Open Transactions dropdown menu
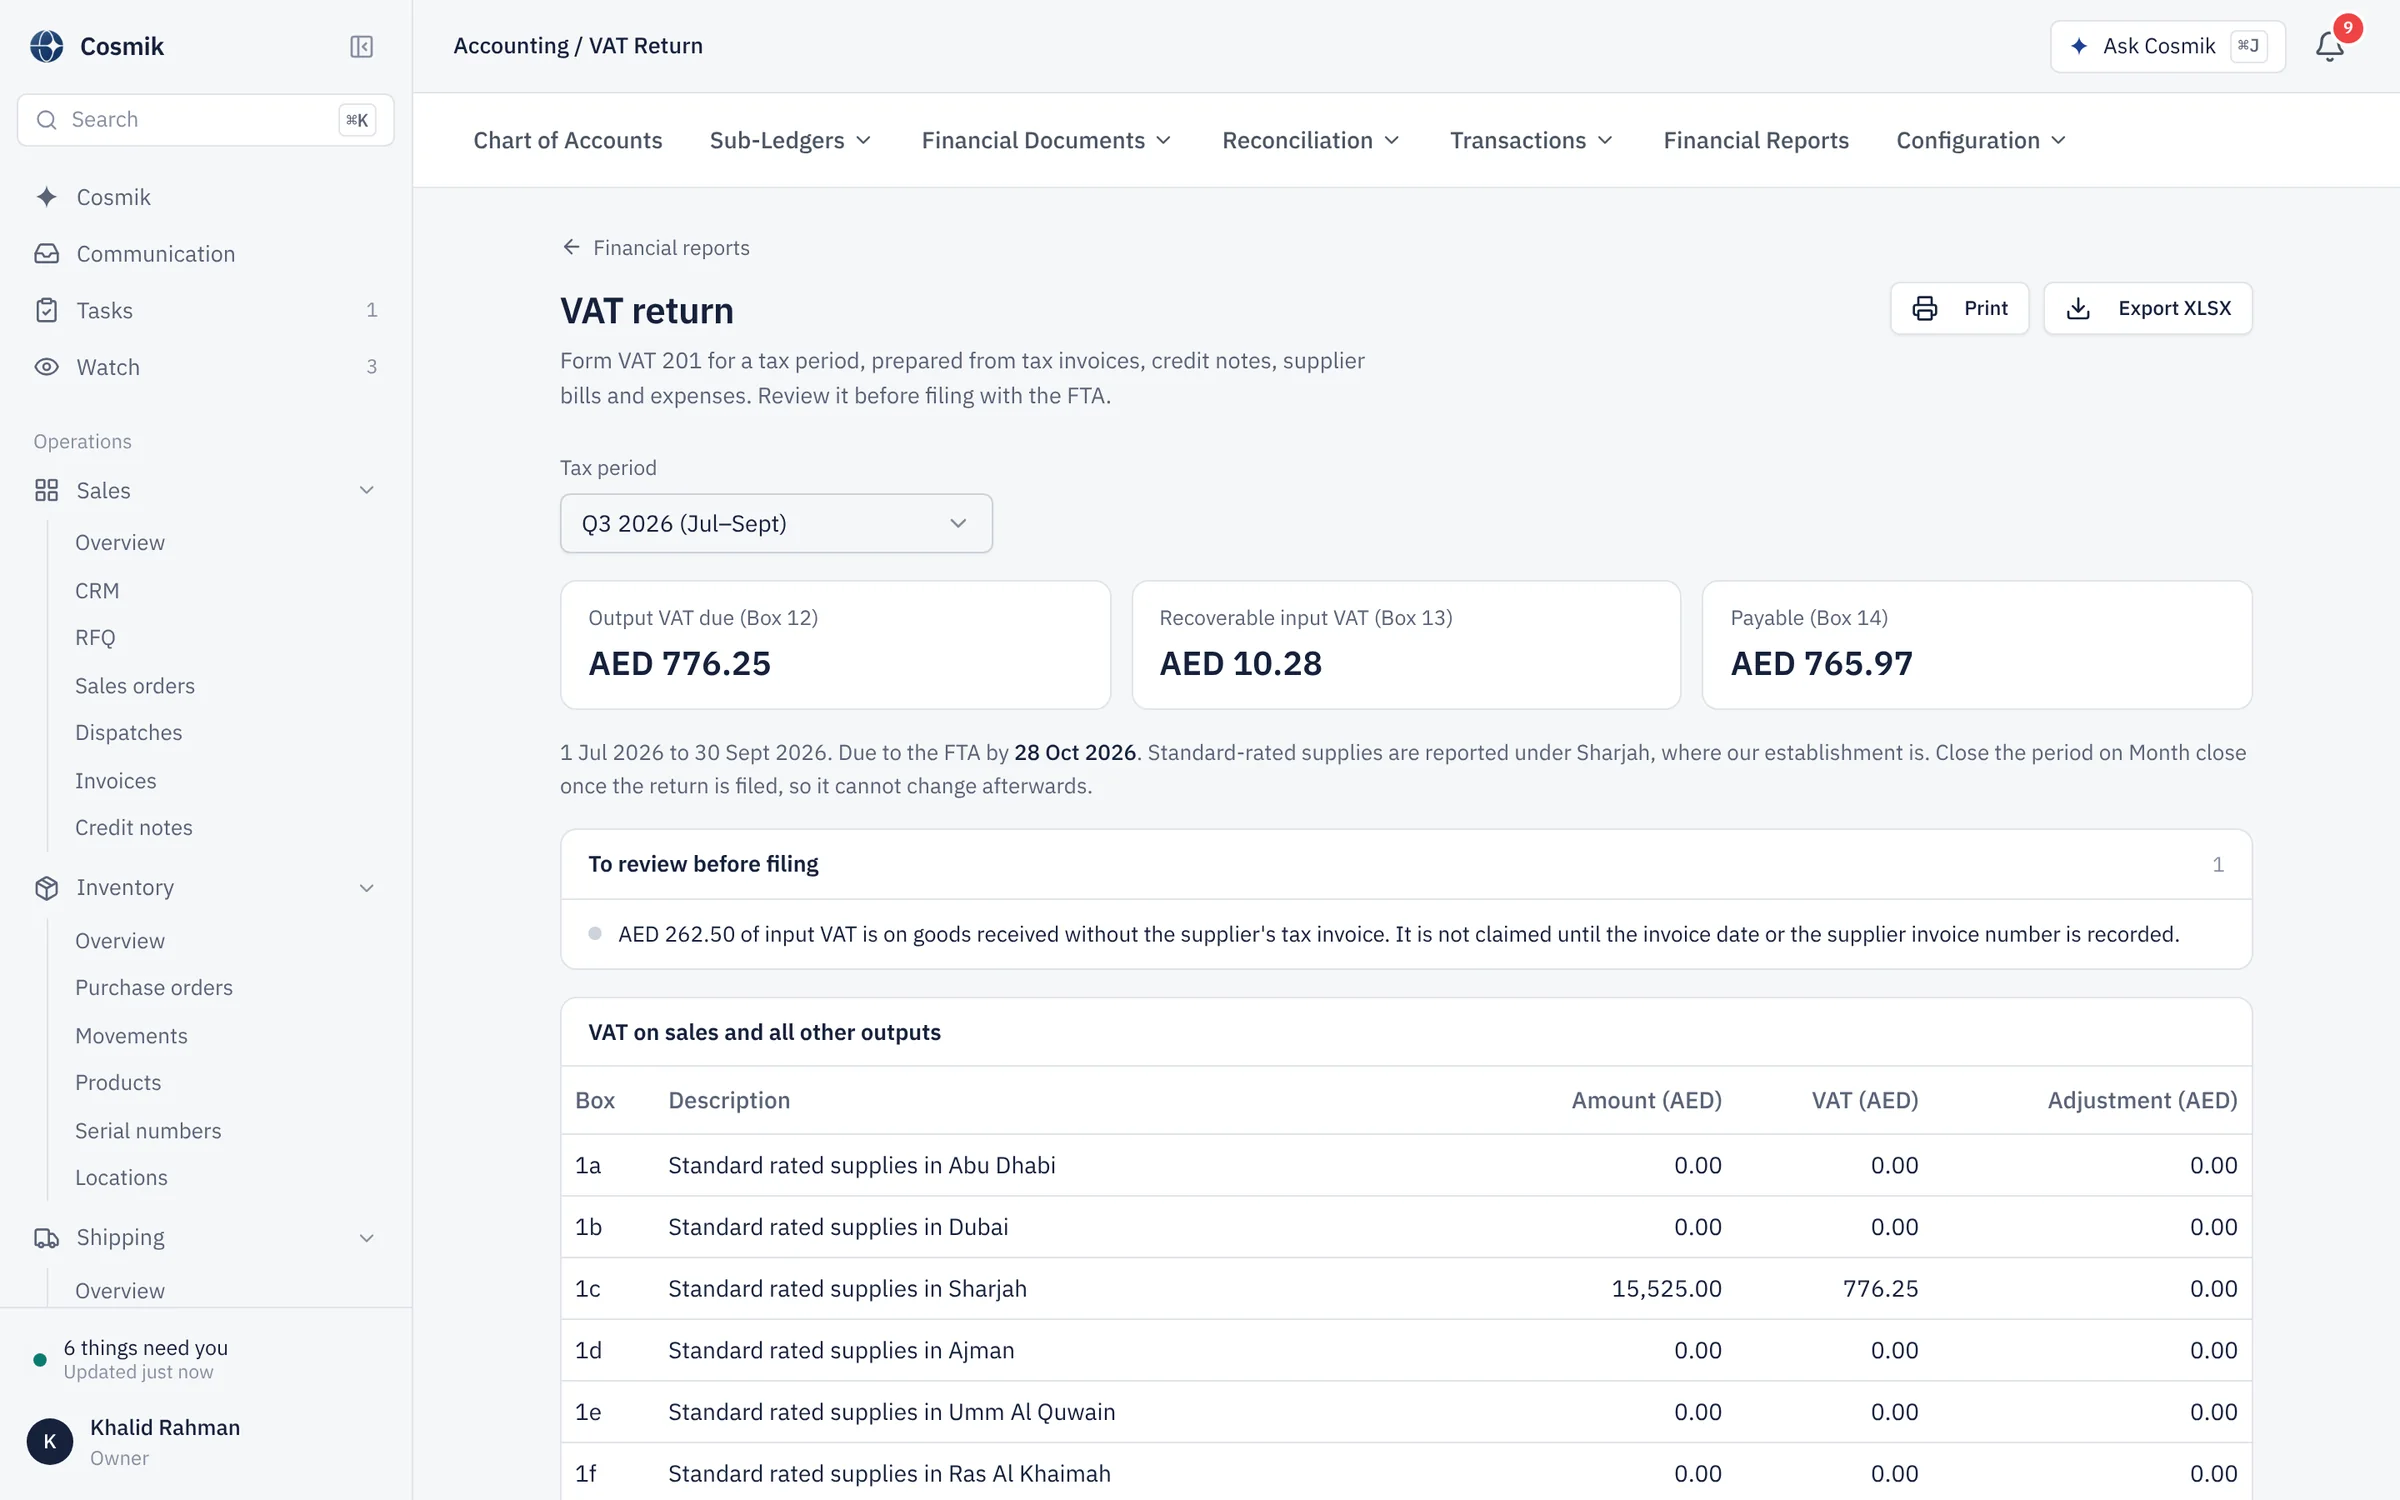The height and width of the screenshot is (1500, 2400). tap(1531, 140)
